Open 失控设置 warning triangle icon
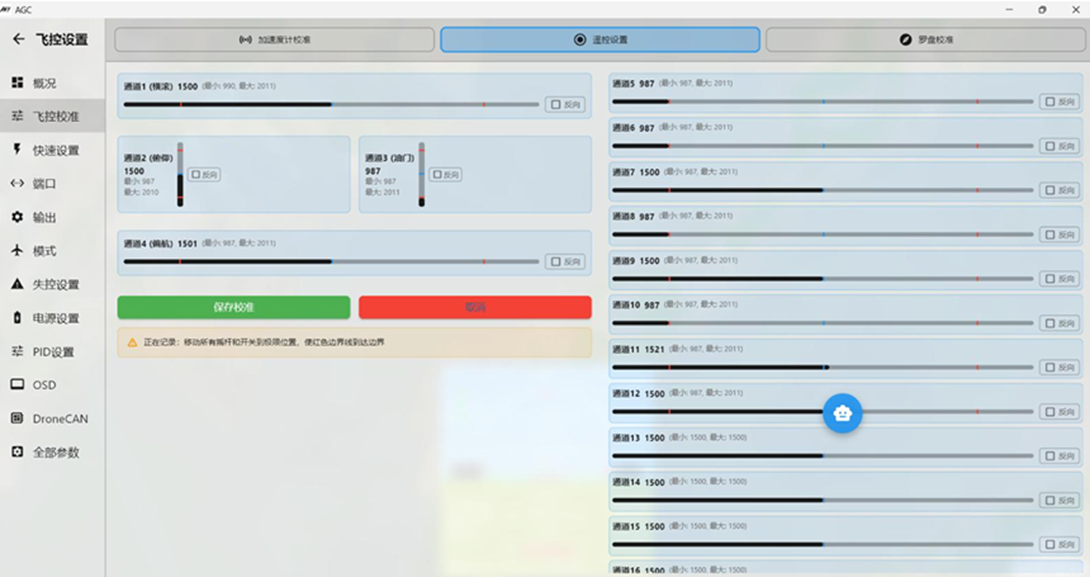 17,284
